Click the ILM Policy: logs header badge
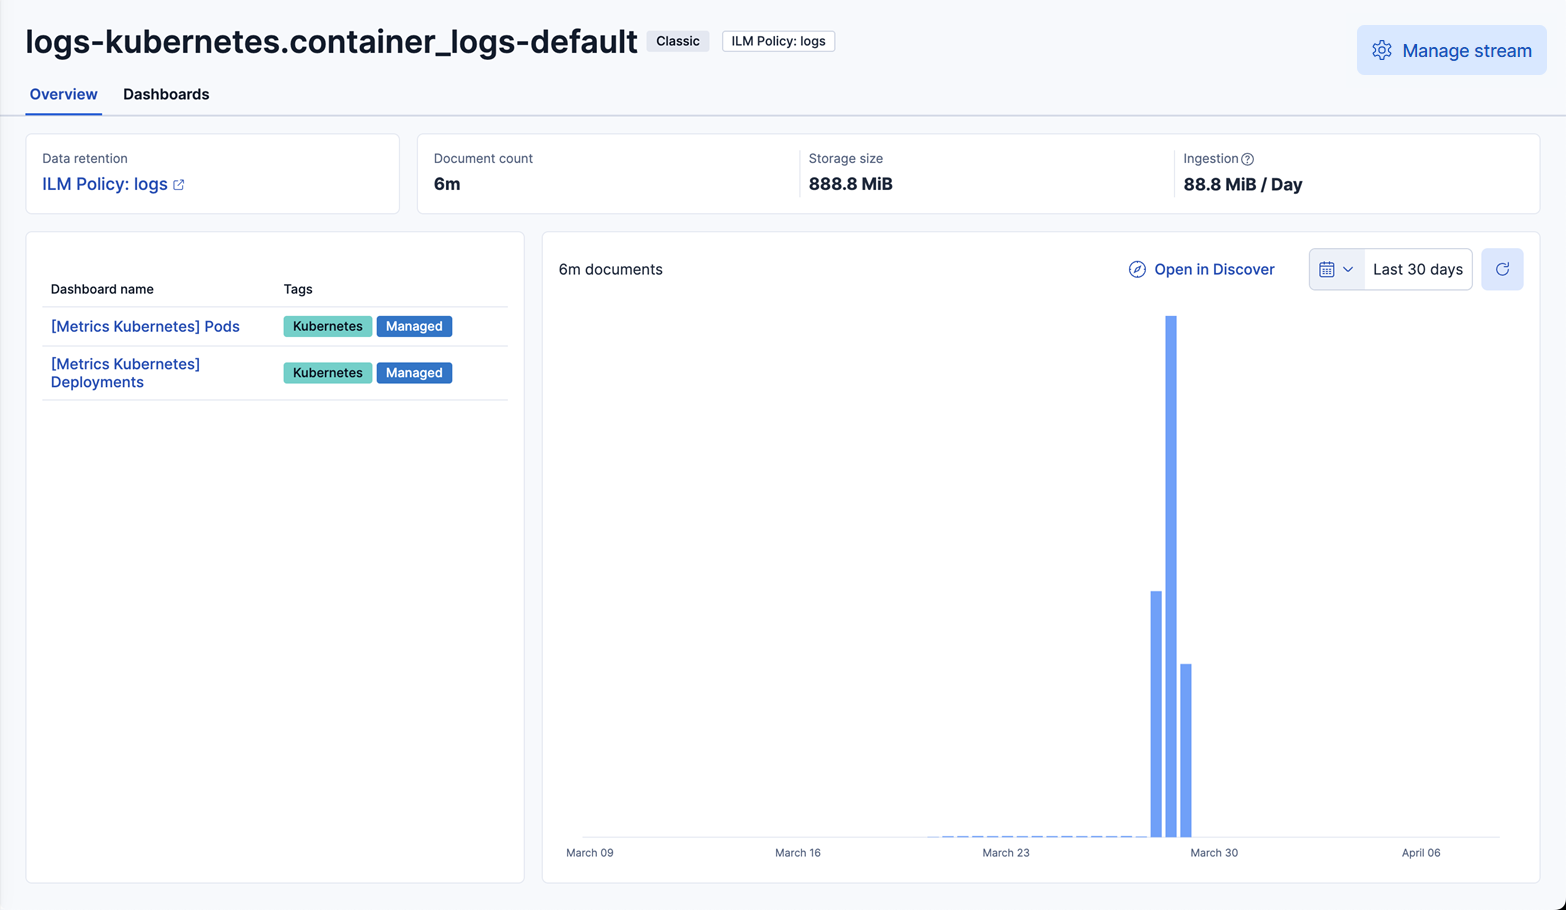 click(x=777, y=41)
